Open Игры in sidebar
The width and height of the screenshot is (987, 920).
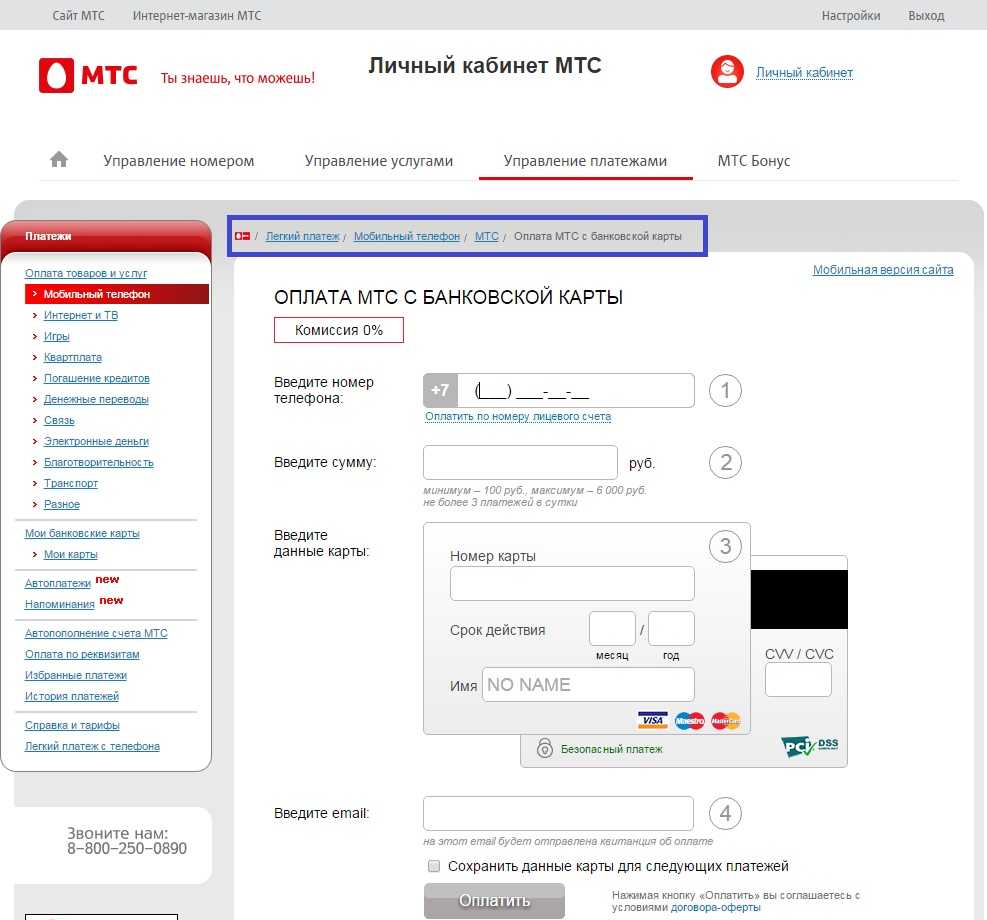click(x=57, y=336)
